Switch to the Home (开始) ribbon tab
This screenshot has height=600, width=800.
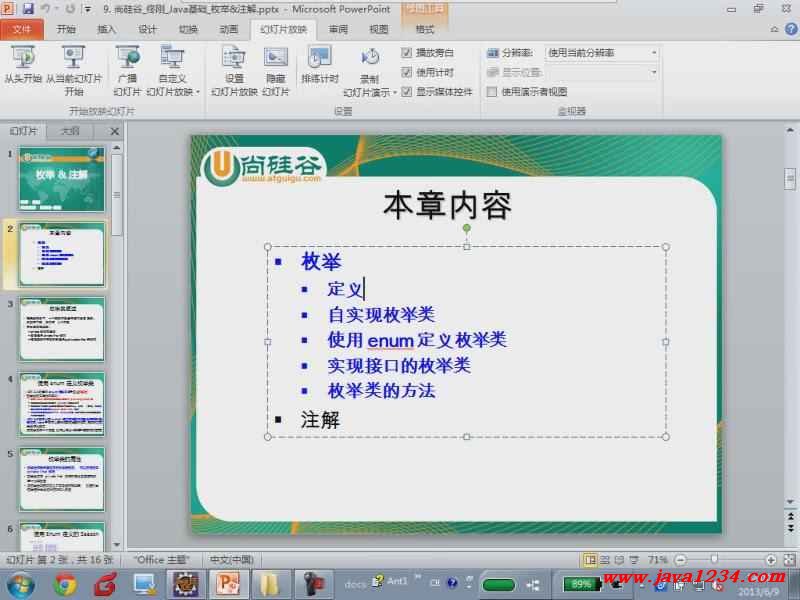click(x=66, y=30)
